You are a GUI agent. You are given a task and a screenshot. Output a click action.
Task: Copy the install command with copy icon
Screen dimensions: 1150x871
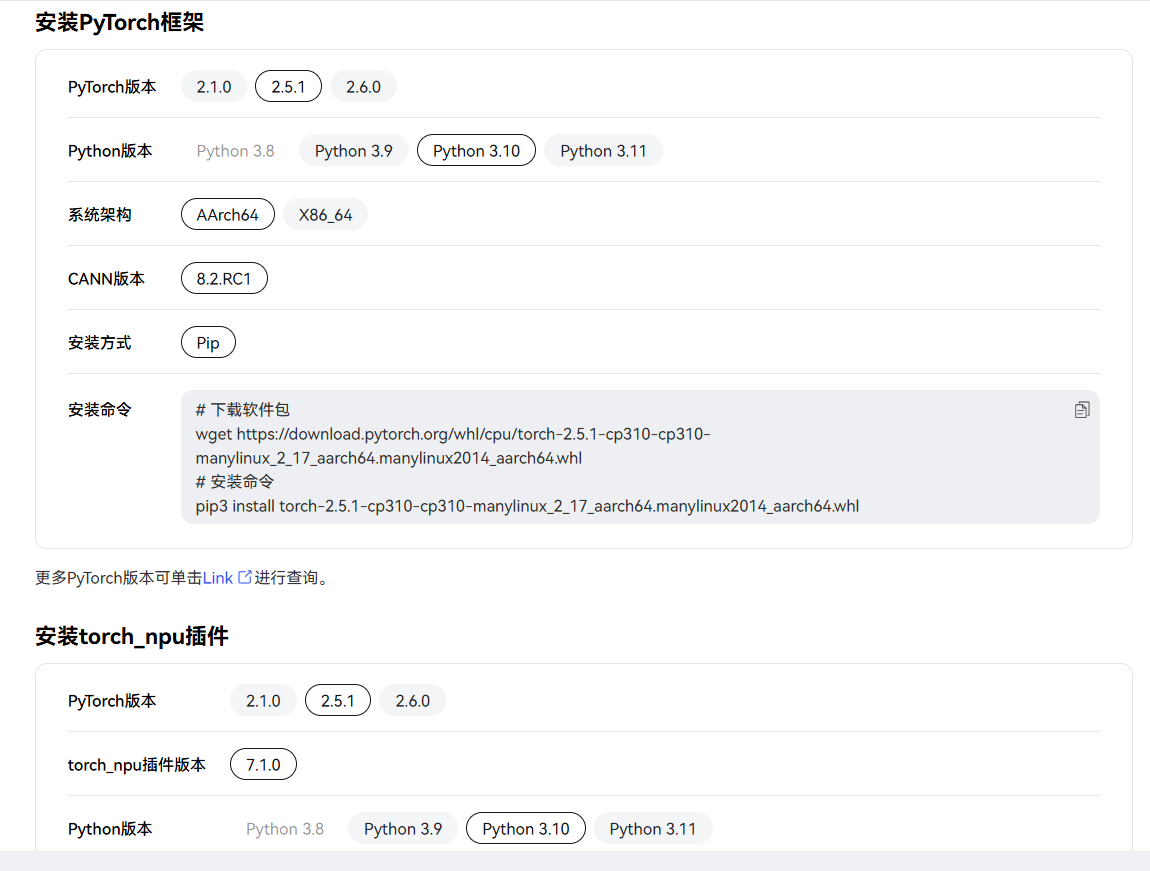point(1082,410)
